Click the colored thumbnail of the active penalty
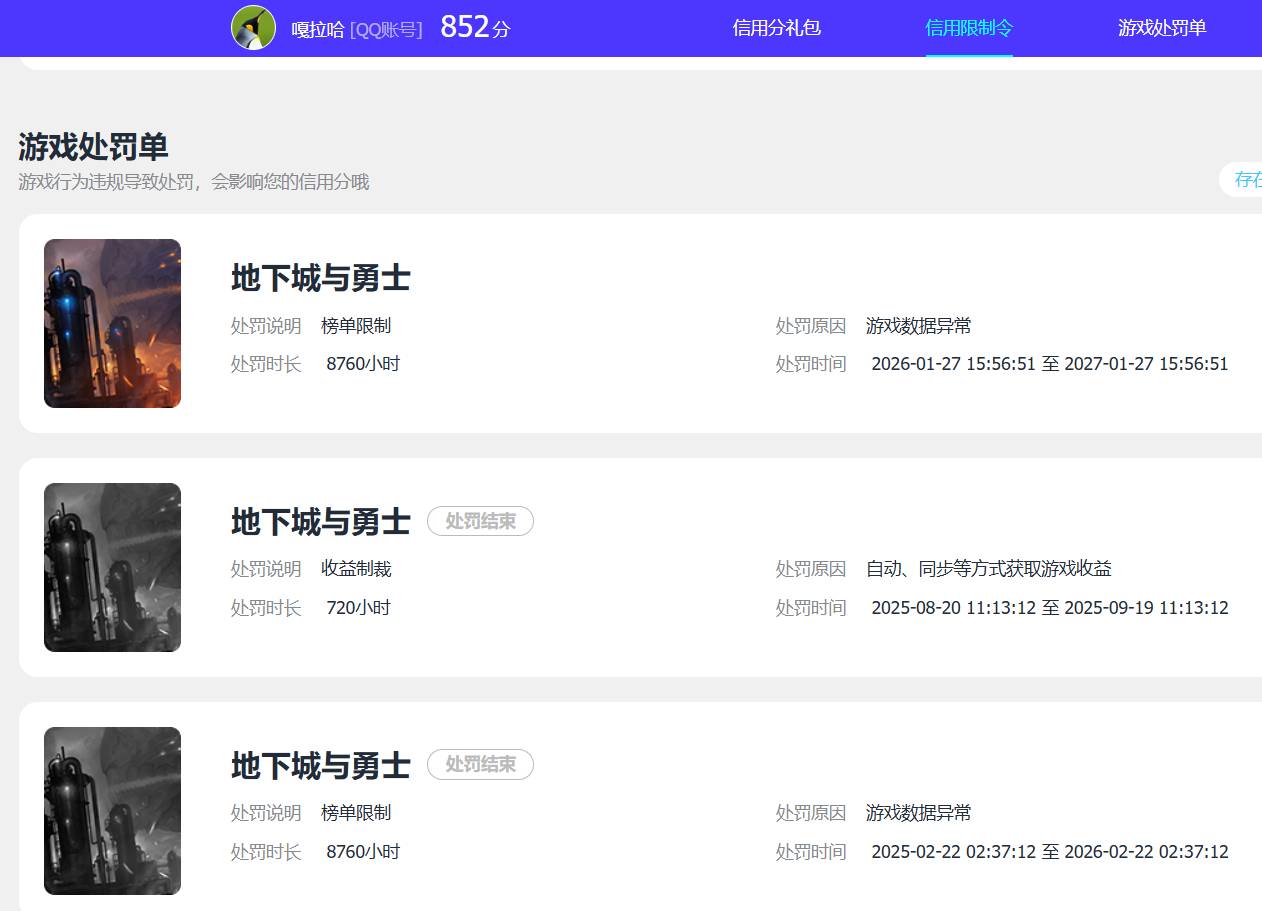Image resolution: width=1262 pixels, height=911 pixels. click(111, 322)
